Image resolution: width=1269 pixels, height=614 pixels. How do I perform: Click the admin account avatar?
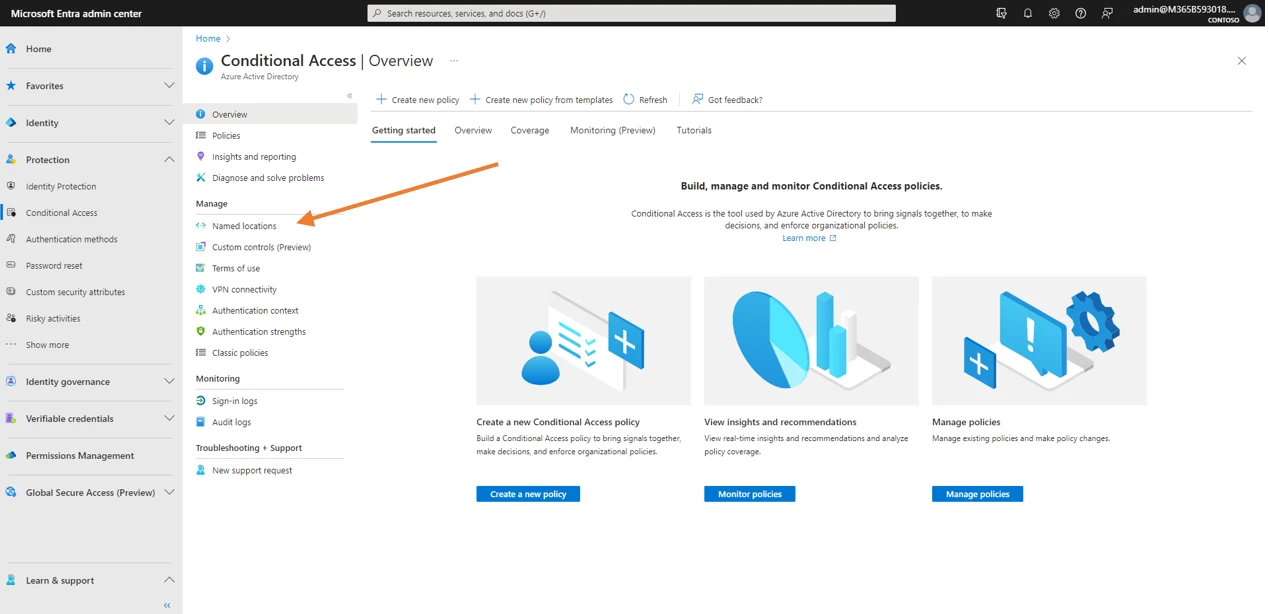[x=1251, y=14]
